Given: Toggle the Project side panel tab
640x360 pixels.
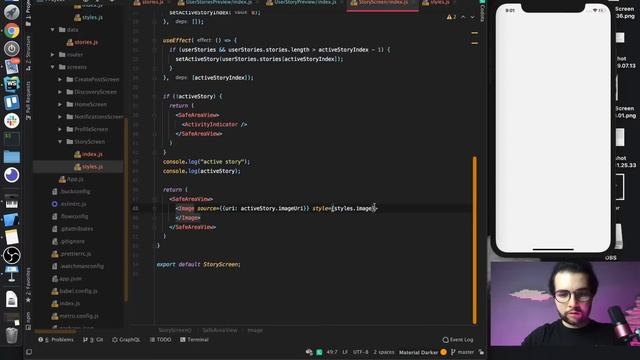Looking at the screenshot, I should [x=28, y=12].
